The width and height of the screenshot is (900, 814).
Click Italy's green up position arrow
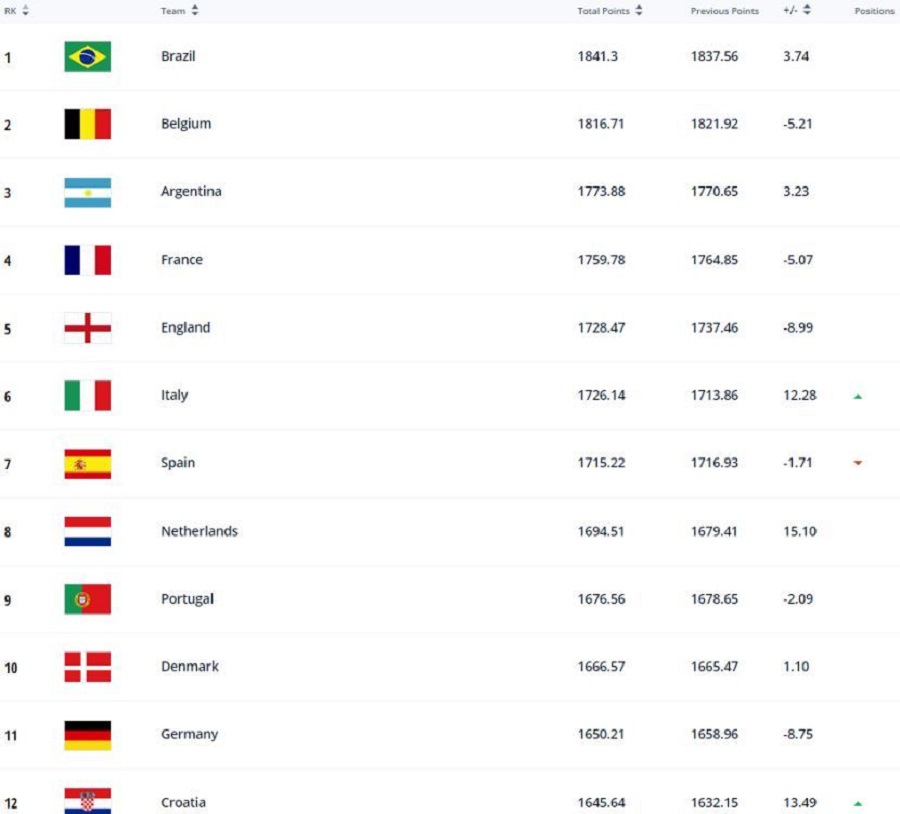click(x=858, y=396)
